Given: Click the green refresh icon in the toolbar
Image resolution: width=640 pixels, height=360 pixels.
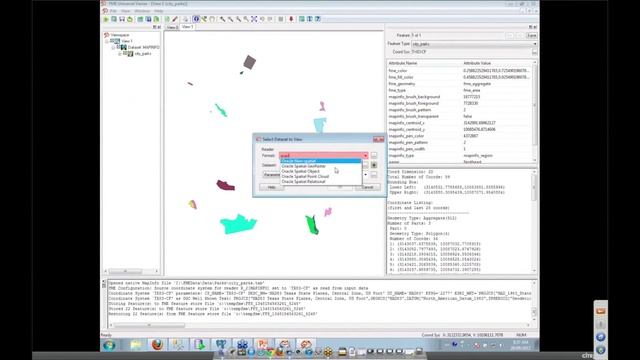Looking at the screenshot, I should pos(130,19).
